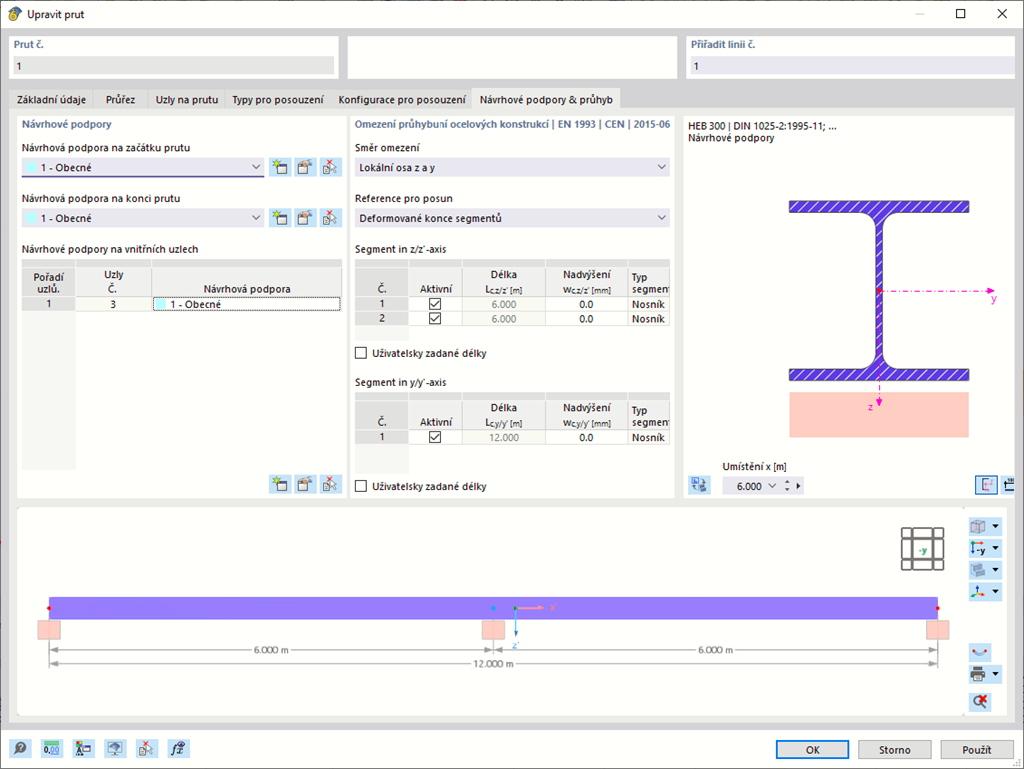Image resolution: width=1024 pixels, height=769 pixels.
Task: Create new design support for member start
Action: click(x=280, y=167)
